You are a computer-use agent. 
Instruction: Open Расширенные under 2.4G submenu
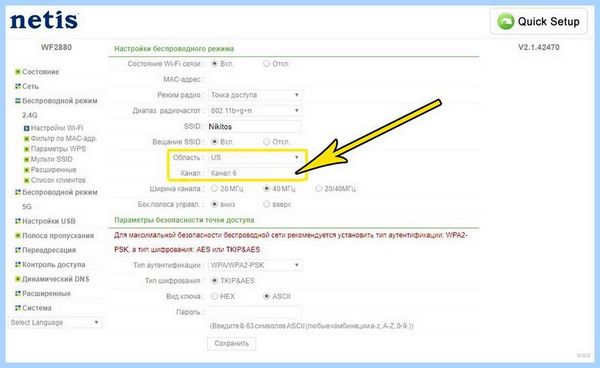pos(54,169)
